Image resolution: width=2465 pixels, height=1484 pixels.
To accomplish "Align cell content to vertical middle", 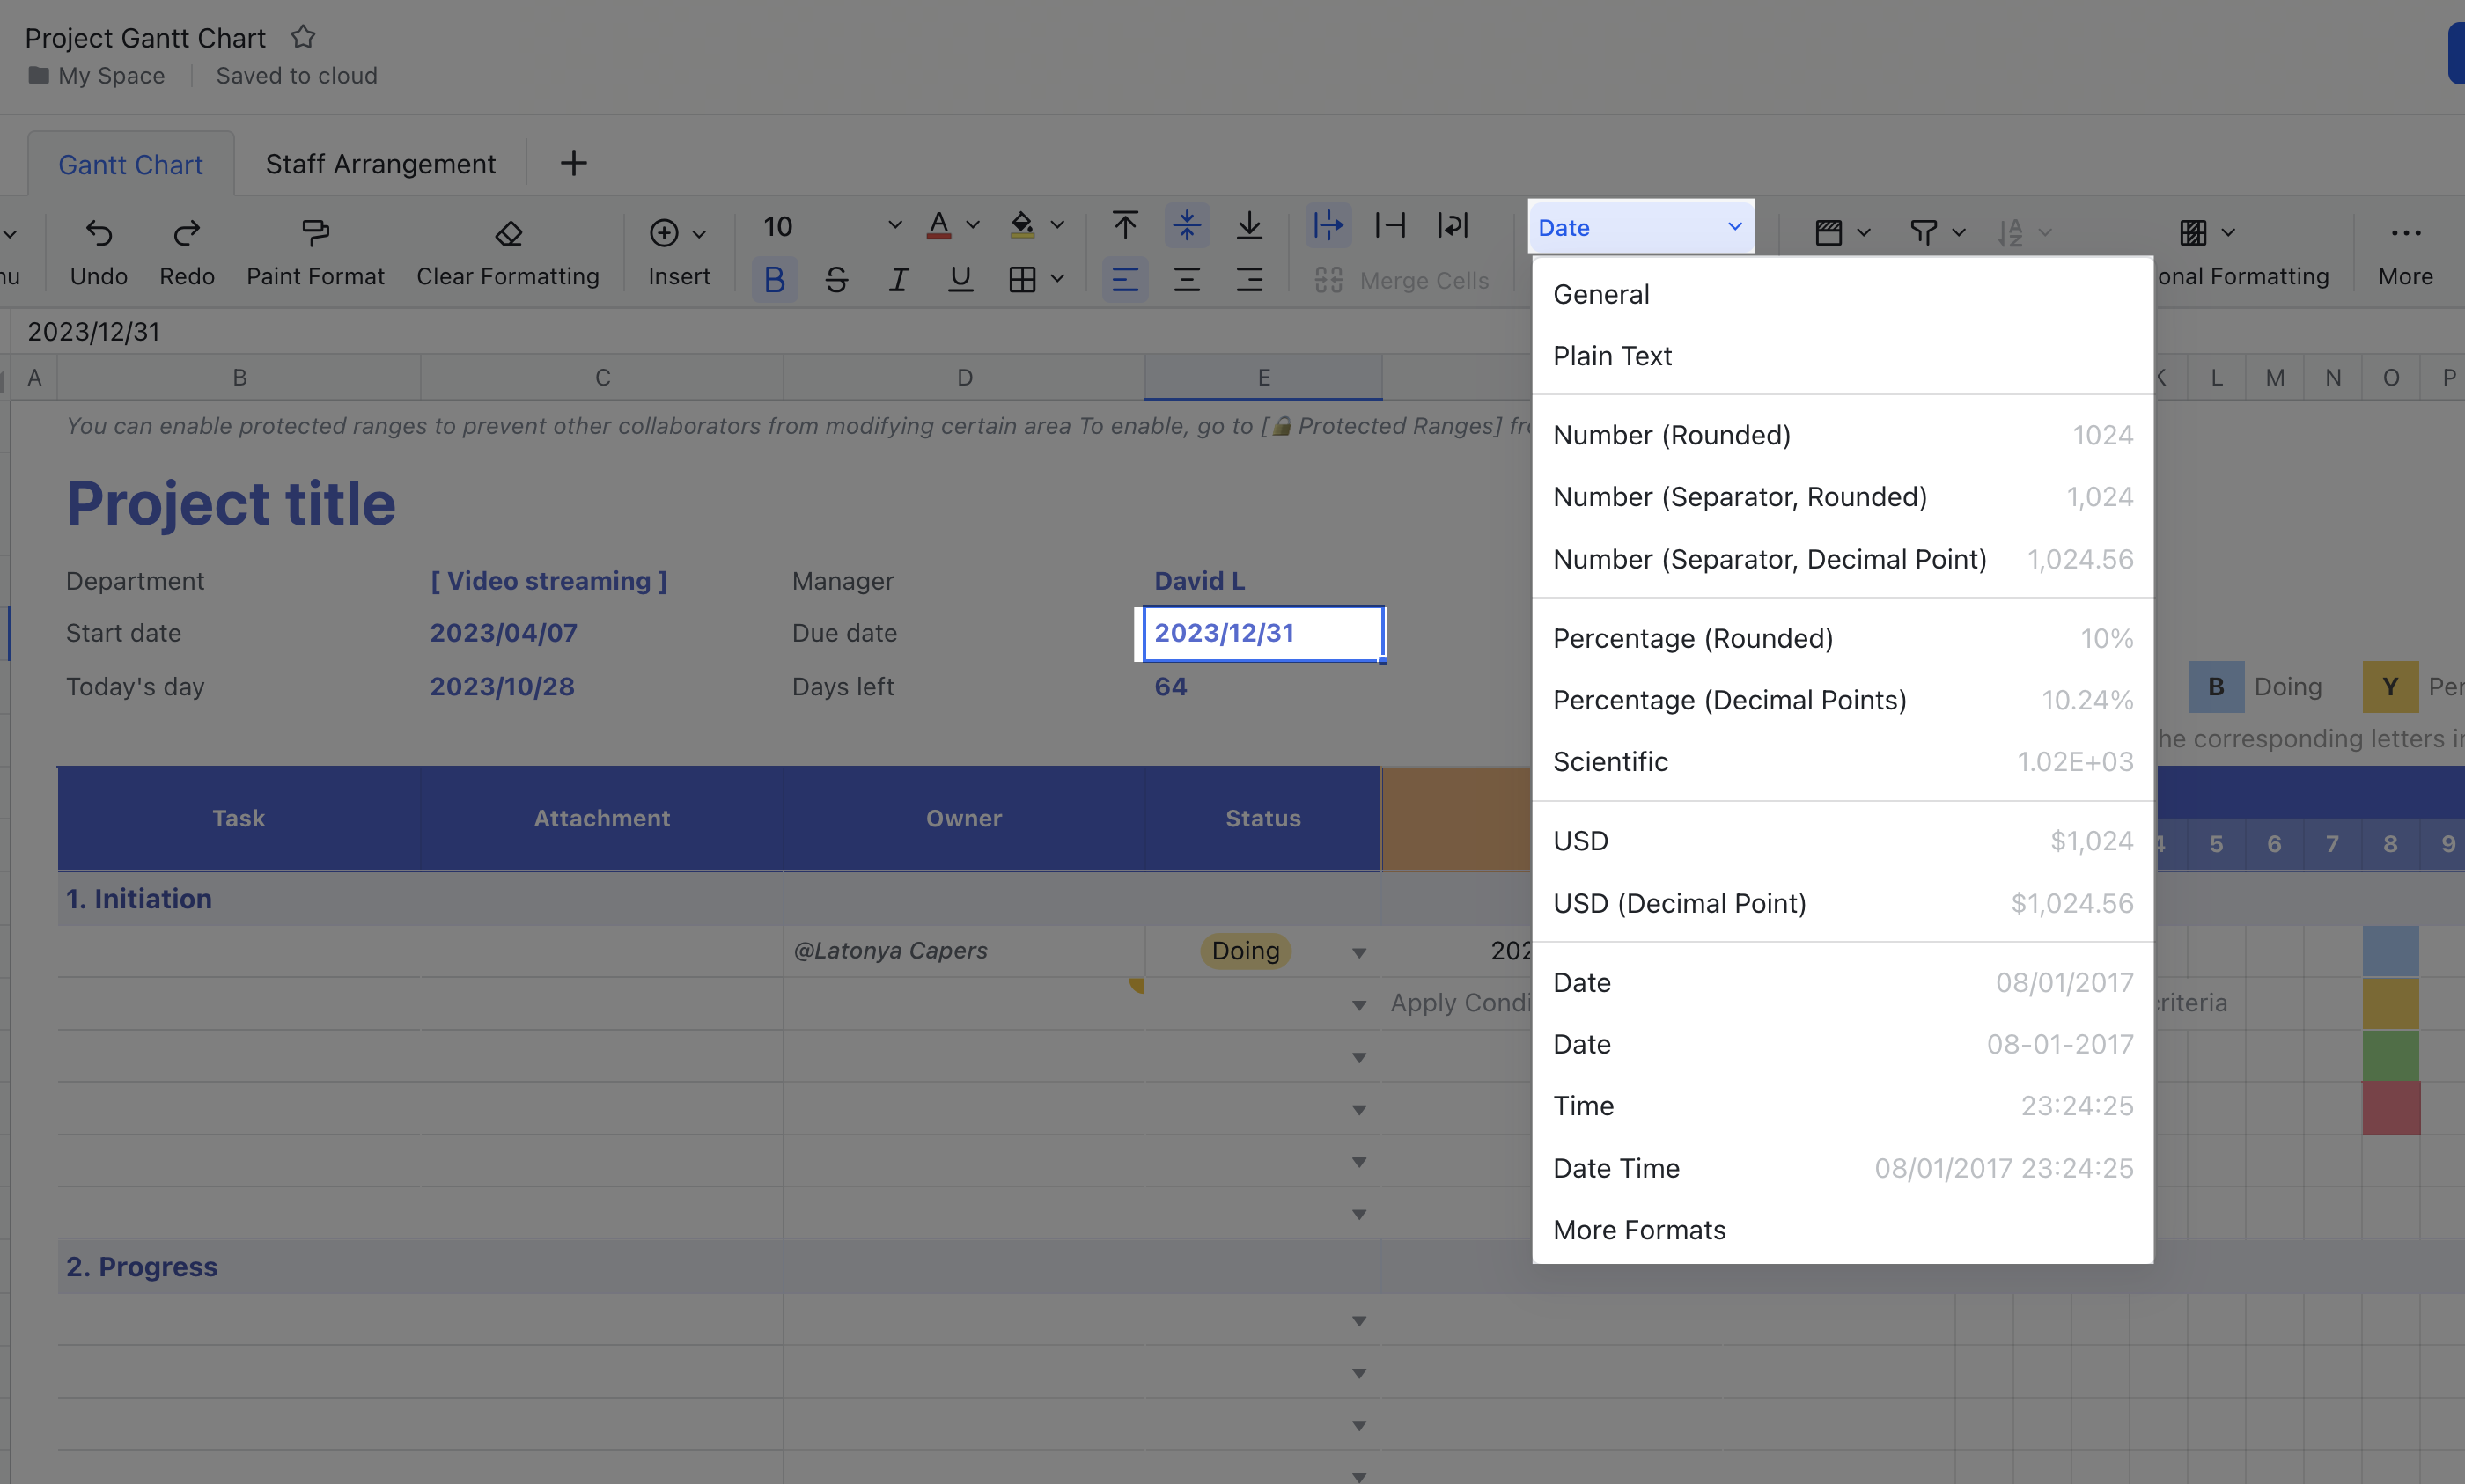I will pos(1187,226).
